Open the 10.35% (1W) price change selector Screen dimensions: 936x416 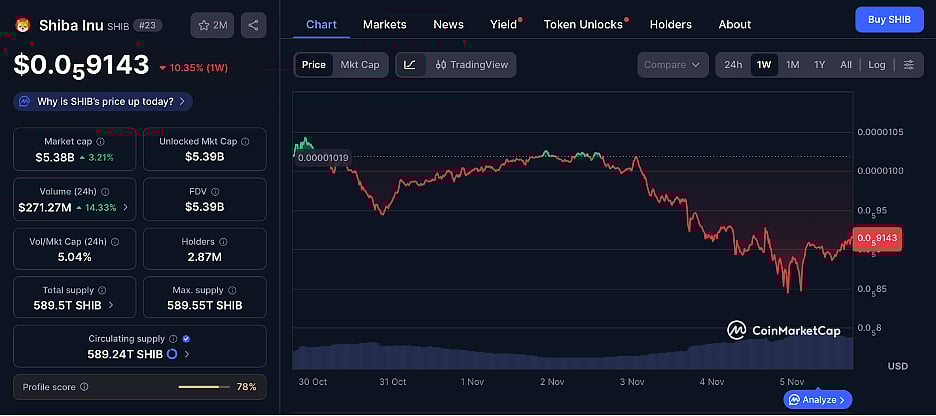pos(193,68)
